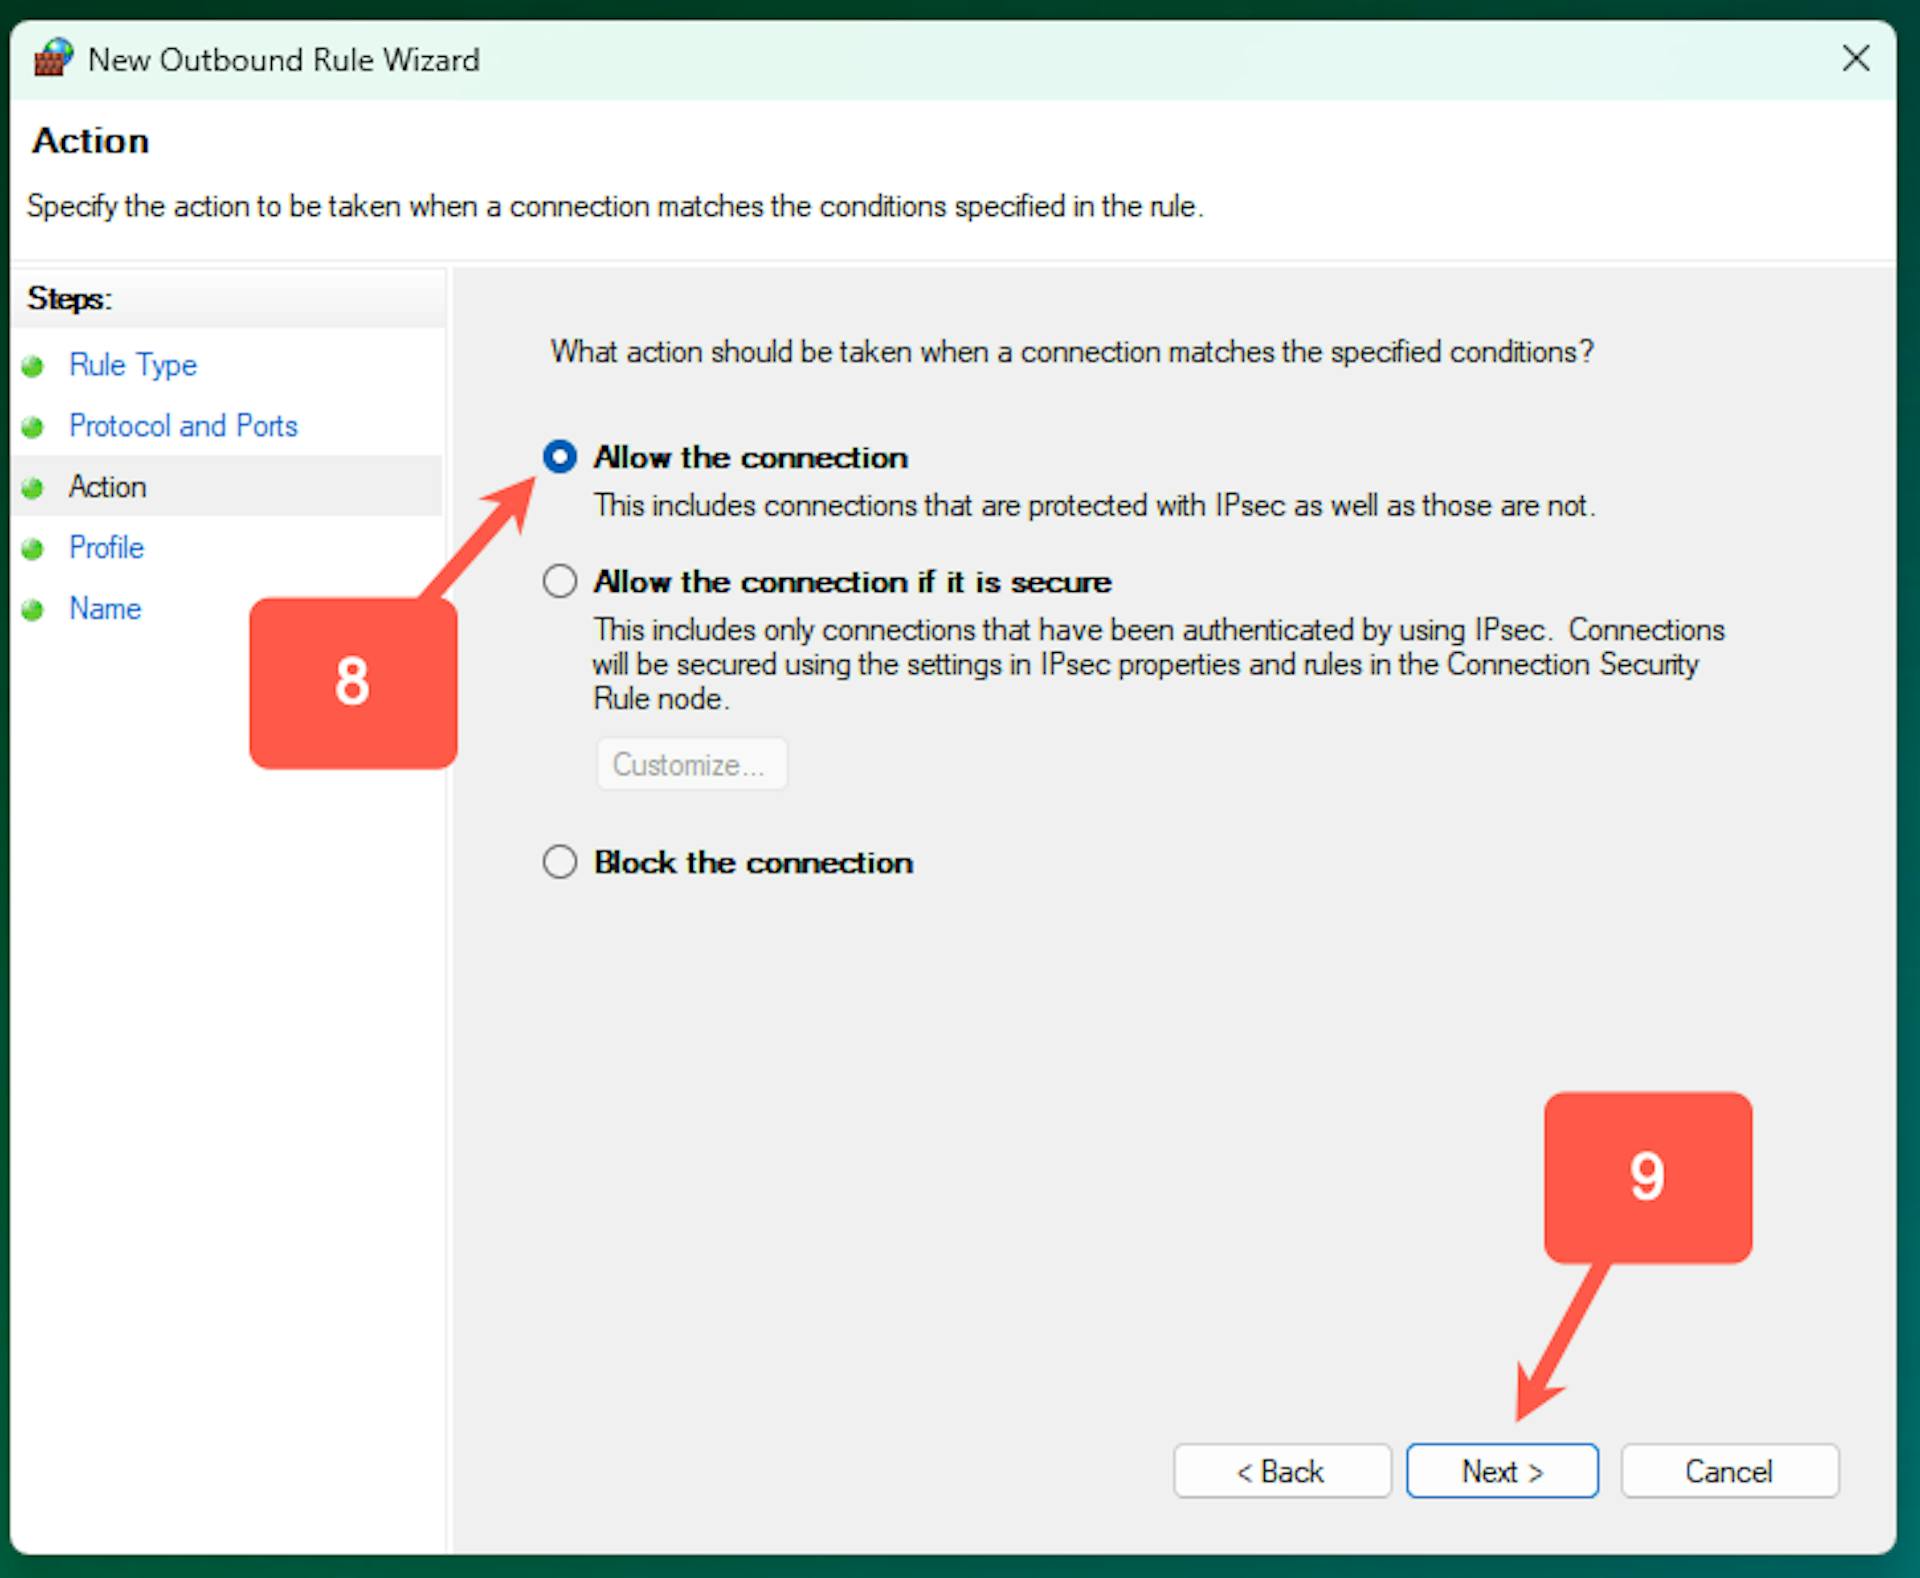Viewport: 1920px width, 1578px height.
Task: Select Allow the connection radio button
Action: pos(560,457)
